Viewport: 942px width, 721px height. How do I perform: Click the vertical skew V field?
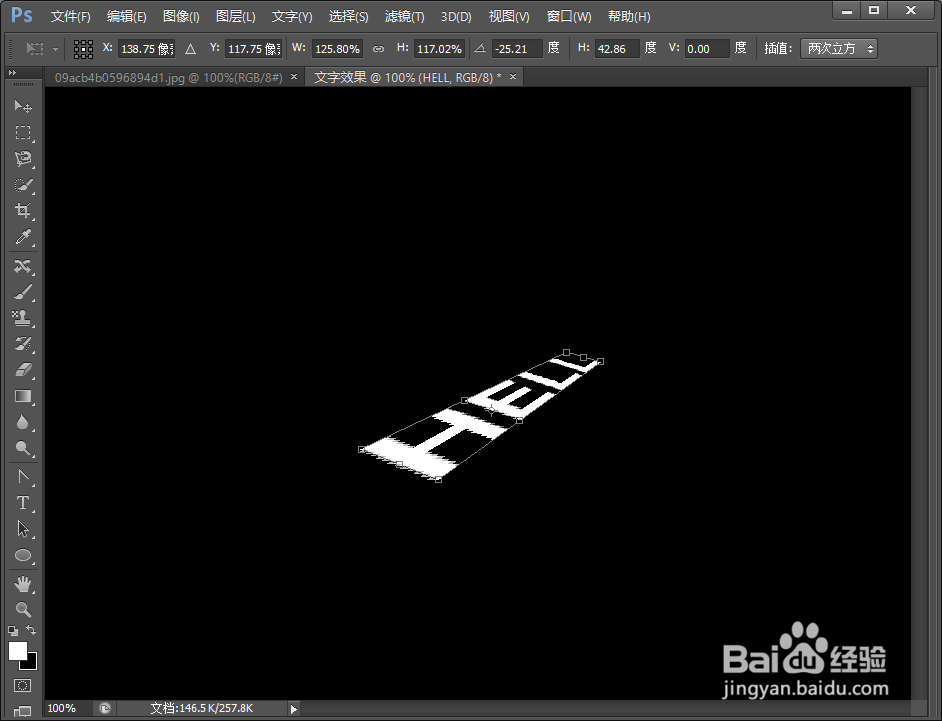click(707, 49)
